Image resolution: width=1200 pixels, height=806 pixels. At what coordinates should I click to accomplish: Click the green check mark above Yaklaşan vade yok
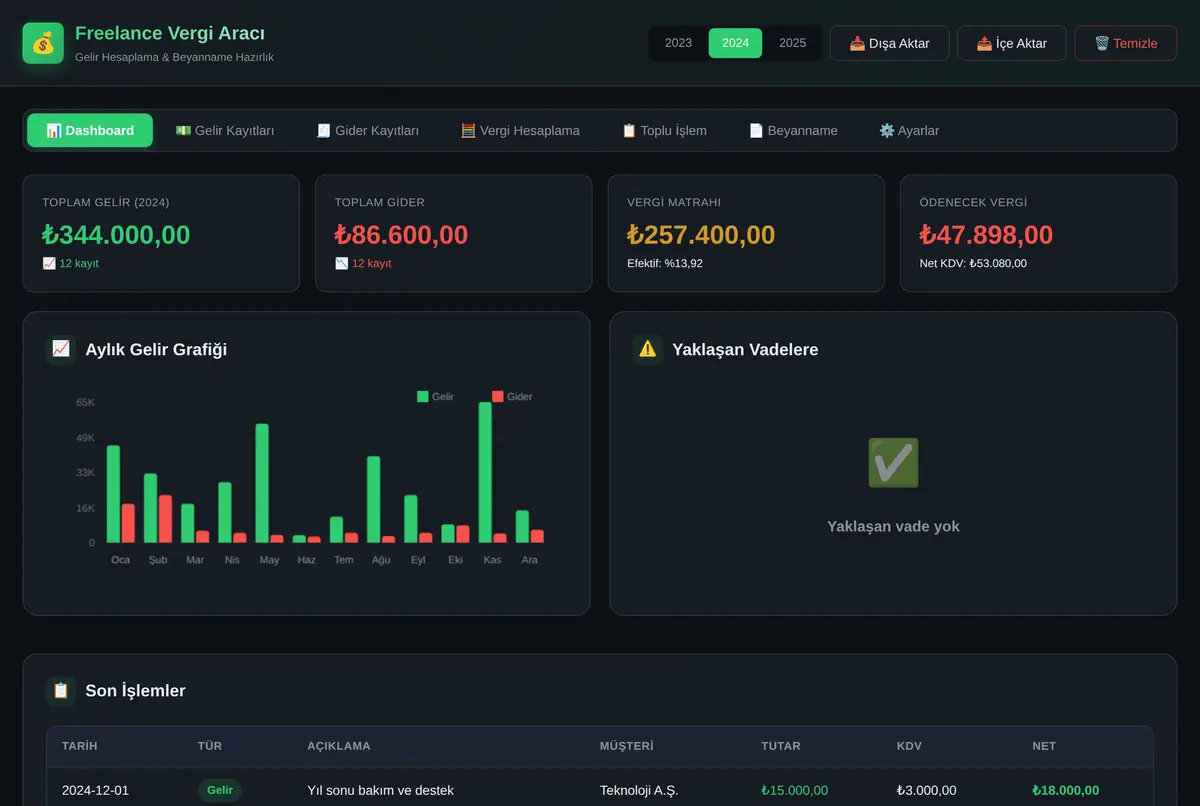(x=893, y=463)
